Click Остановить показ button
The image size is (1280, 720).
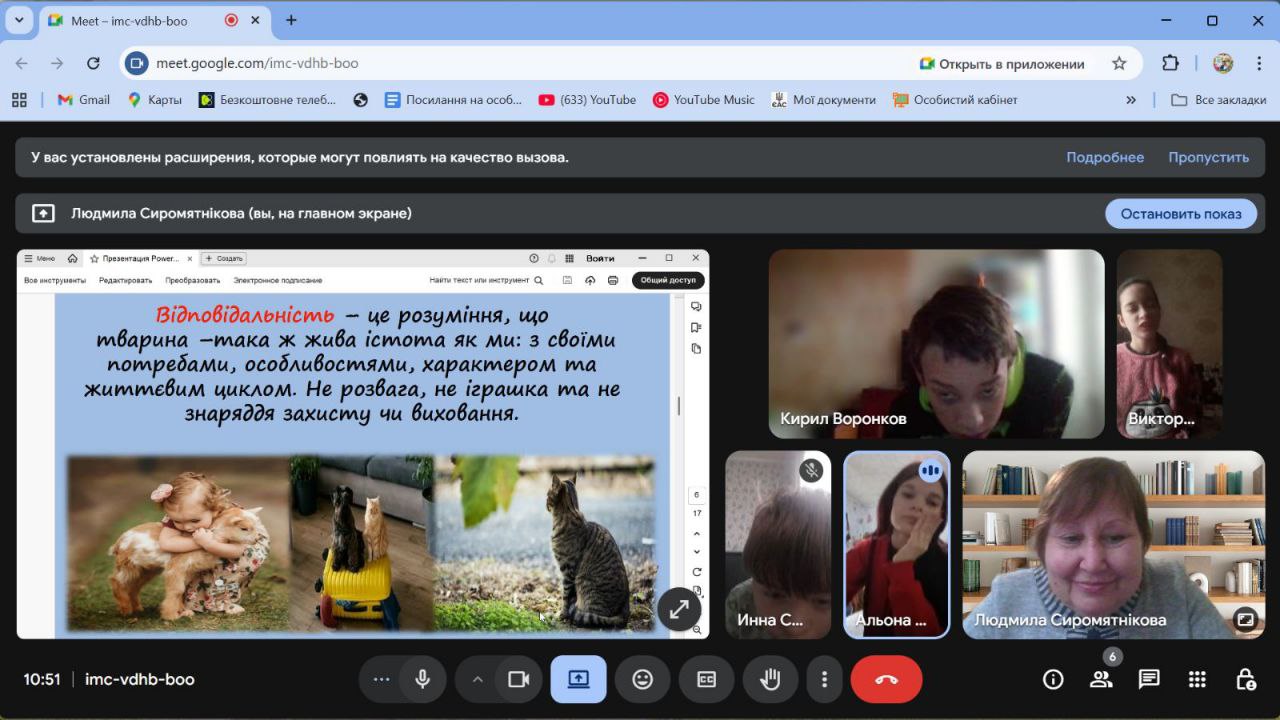(1181, 213)
